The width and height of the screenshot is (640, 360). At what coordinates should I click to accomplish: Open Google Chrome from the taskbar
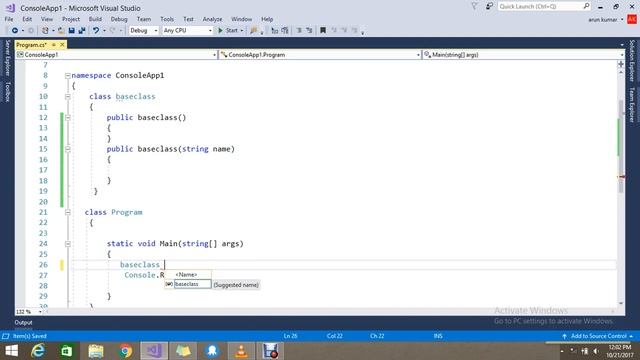point(125,351)
